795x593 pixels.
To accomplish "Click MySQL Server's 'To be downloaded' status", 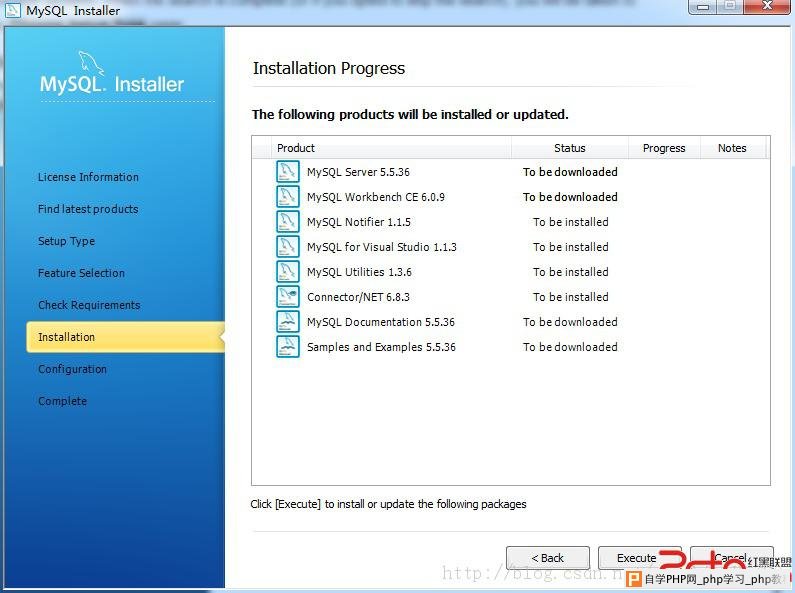I will point(570,172).
